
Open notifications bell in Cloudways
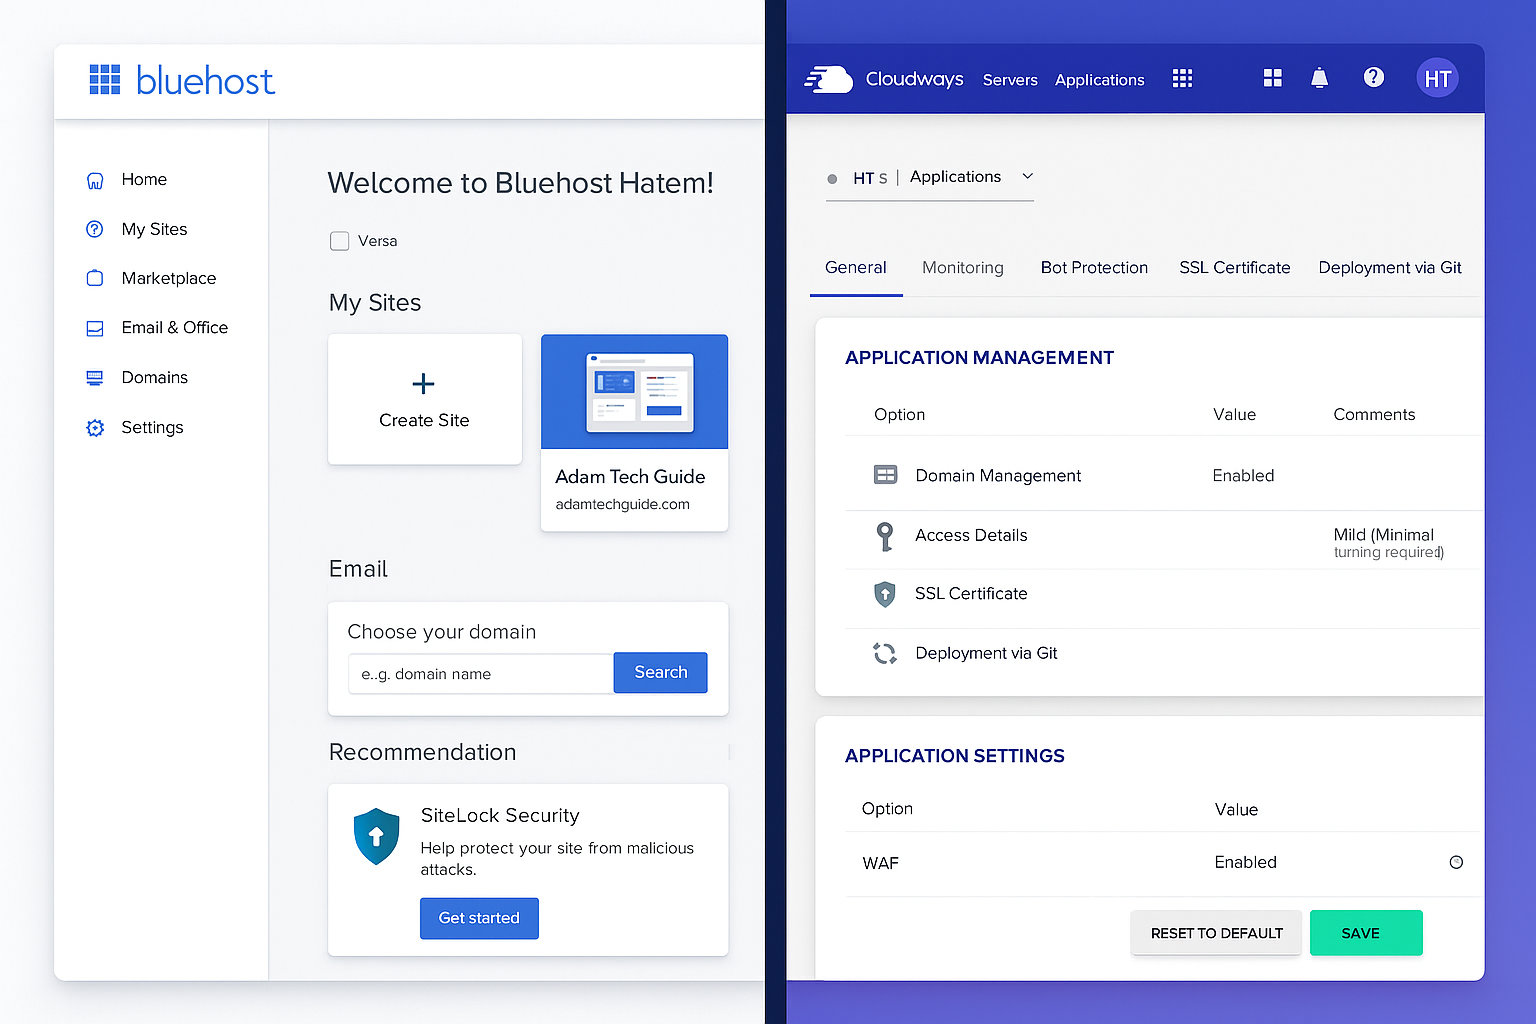1320,78
